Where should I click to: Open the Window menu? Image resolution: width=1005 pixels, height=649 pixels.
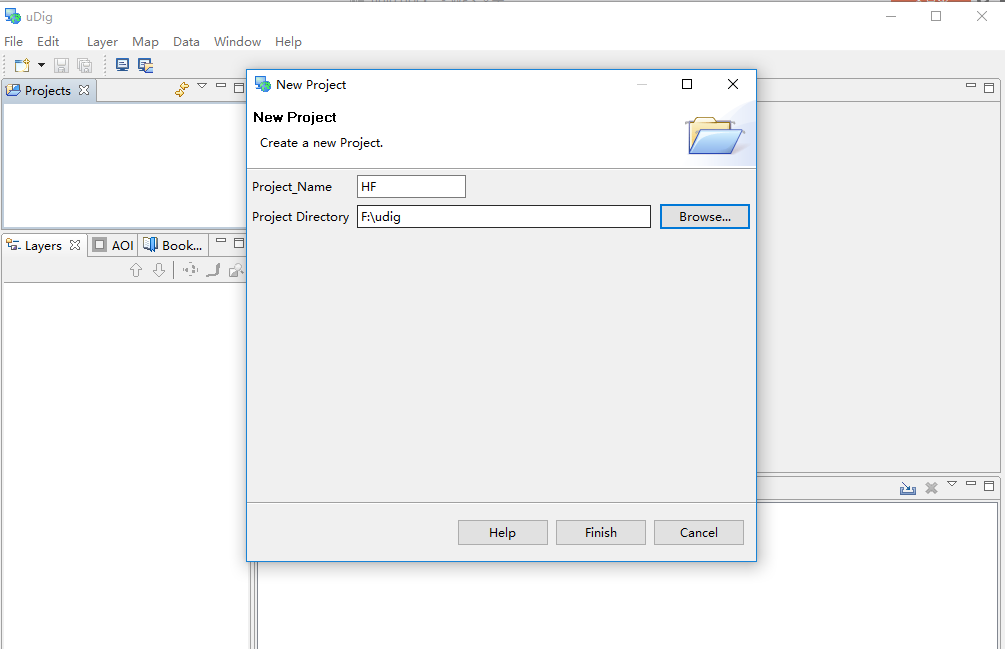click(x=237, y=42)
